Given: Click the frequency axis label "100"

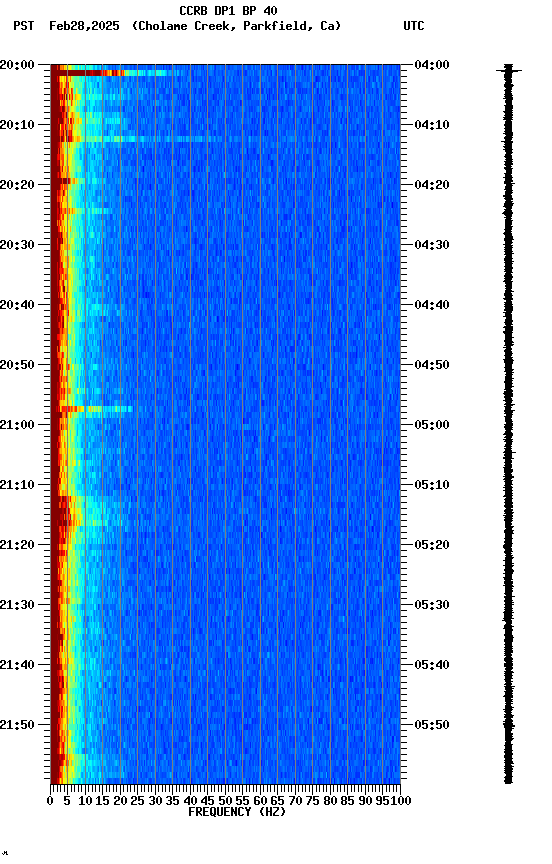Looking at the screenshot, I should click(x=401, y=801).
